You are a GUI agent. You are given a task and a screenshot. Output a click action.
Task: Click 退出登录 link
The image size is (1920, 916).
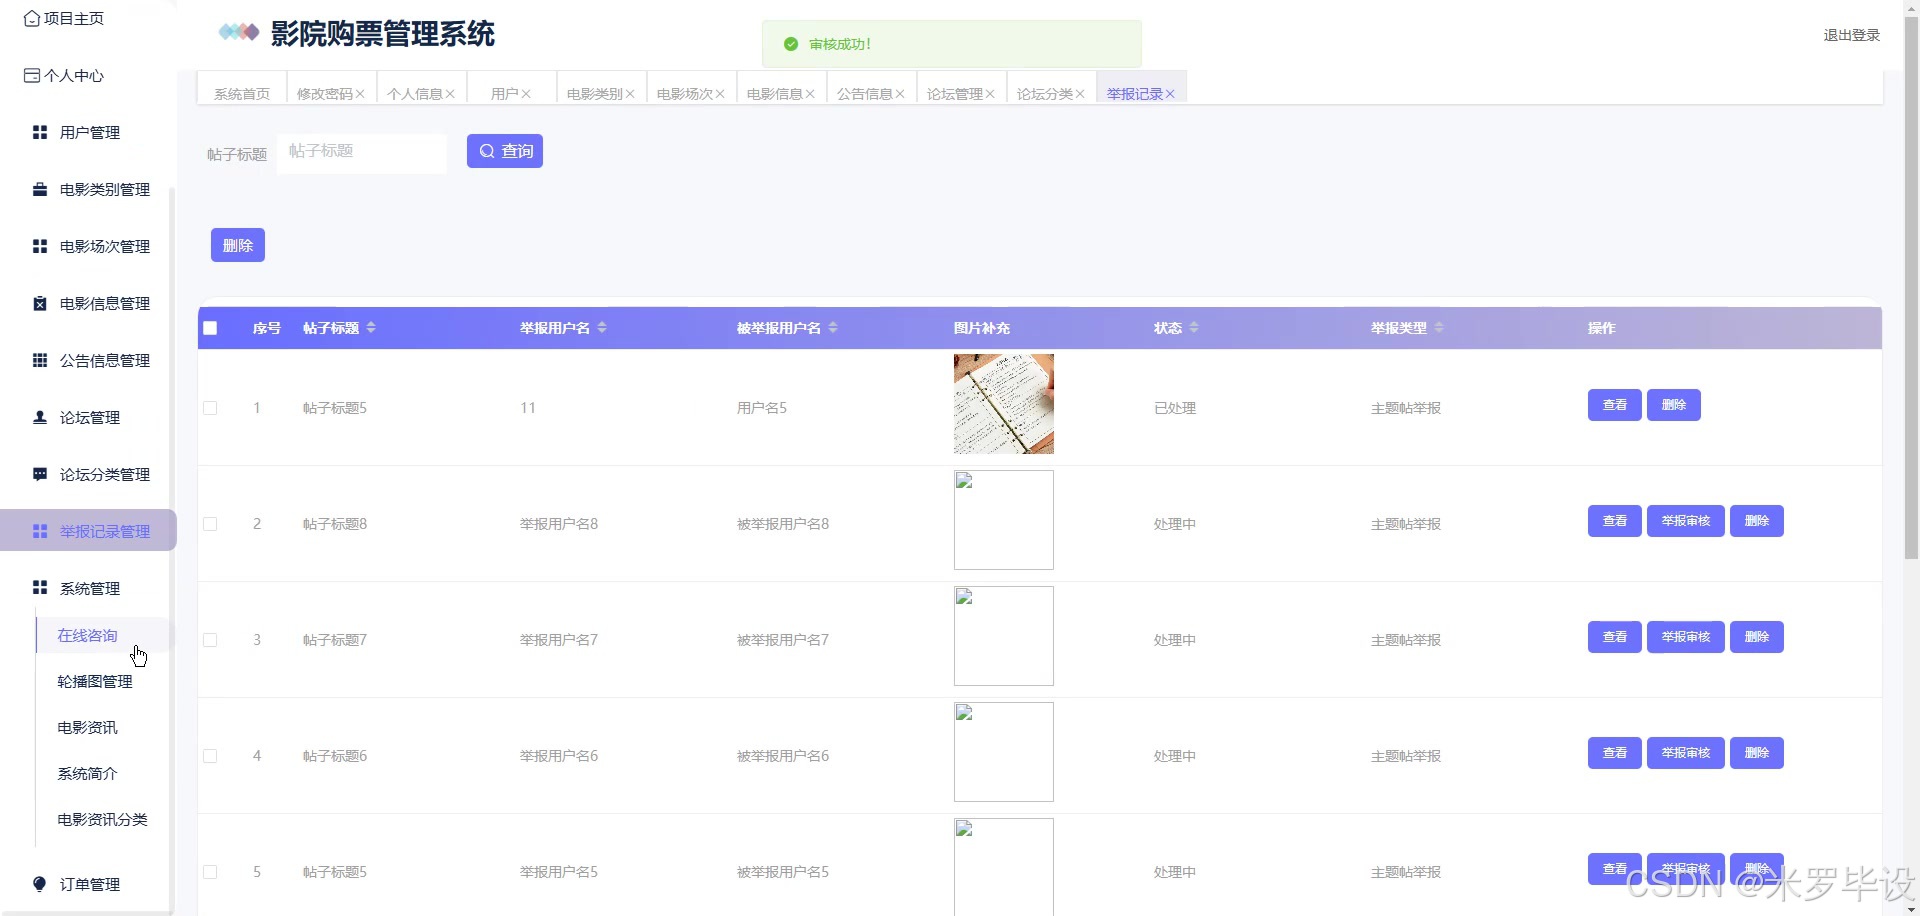1851,35
